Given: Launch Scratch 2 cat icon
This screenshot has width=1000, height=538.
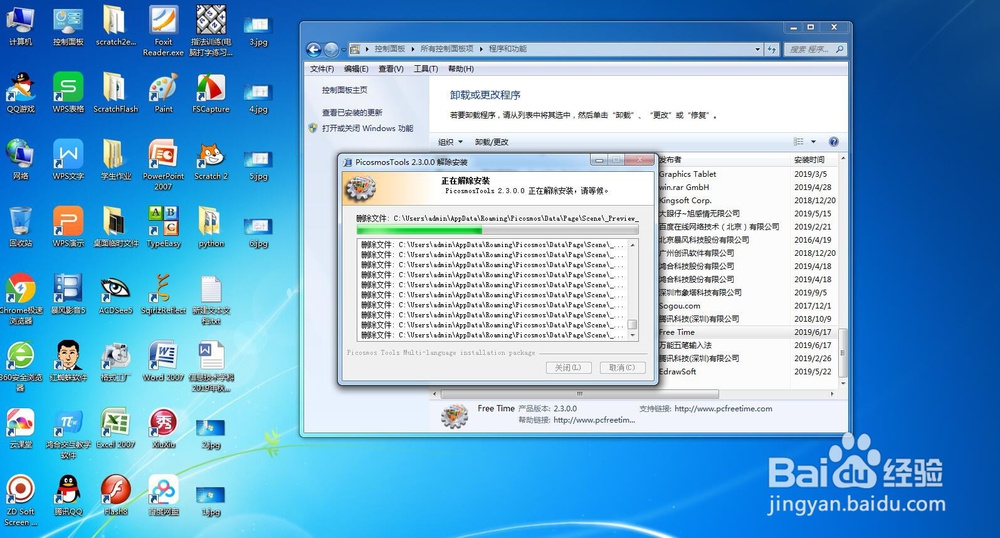Looking at the screenshot, I should point(211,160).
